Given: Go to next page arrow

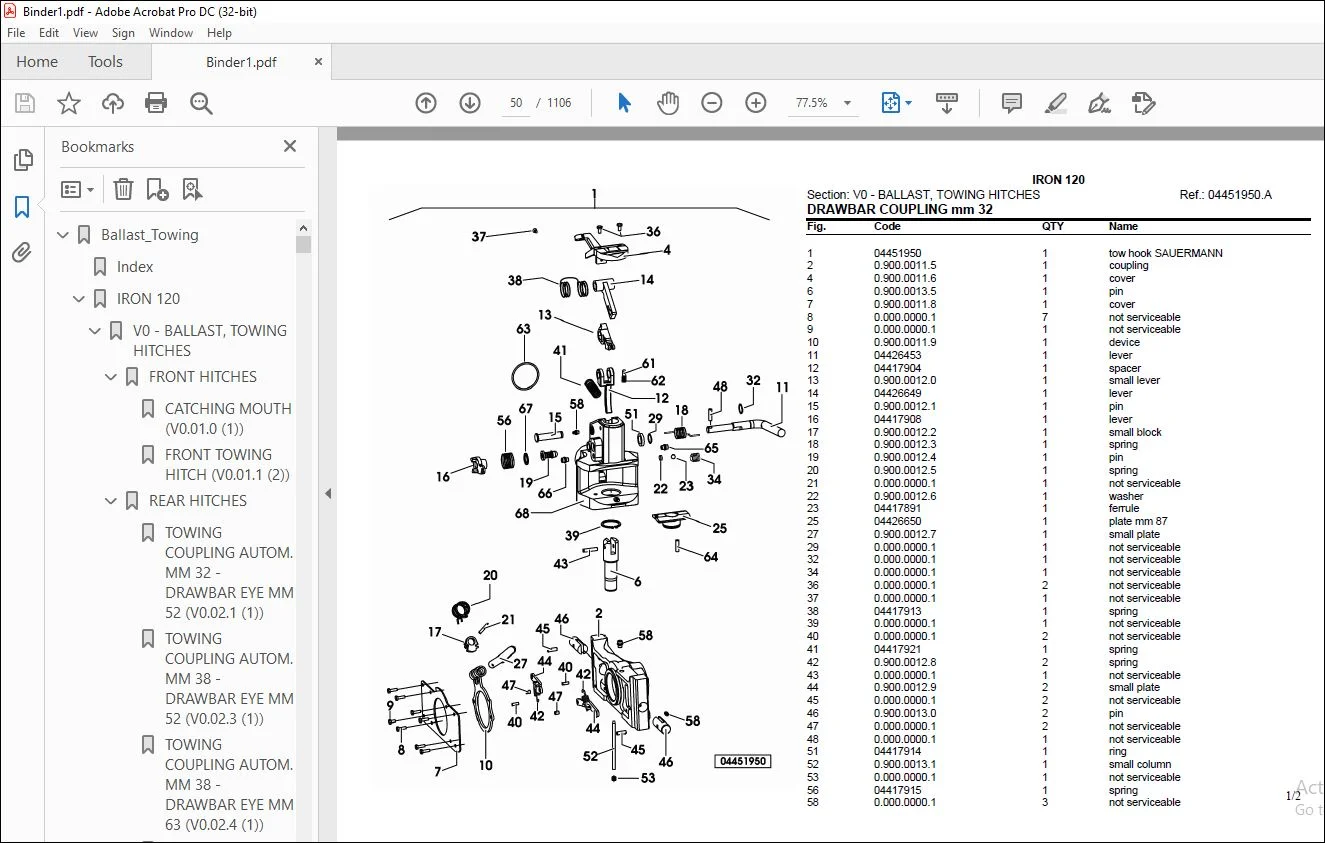Looking at the screenshot, I should click(470, 103).
